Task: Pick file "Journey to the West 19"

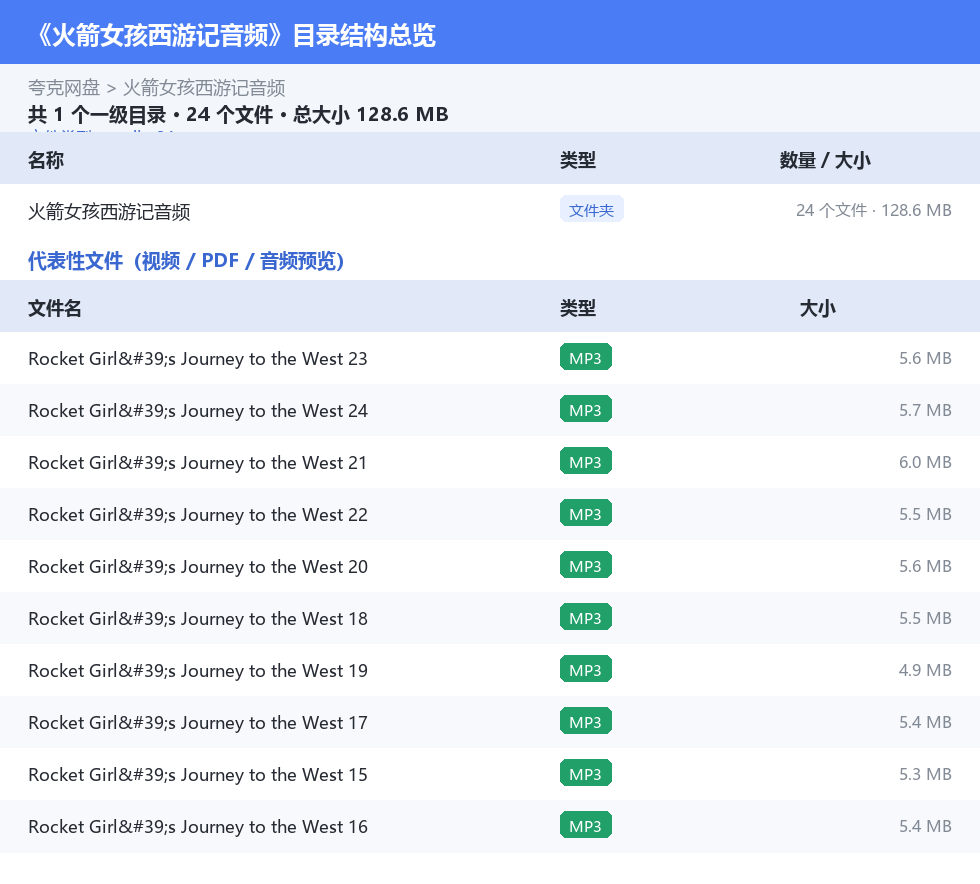Action: (198, 670)
